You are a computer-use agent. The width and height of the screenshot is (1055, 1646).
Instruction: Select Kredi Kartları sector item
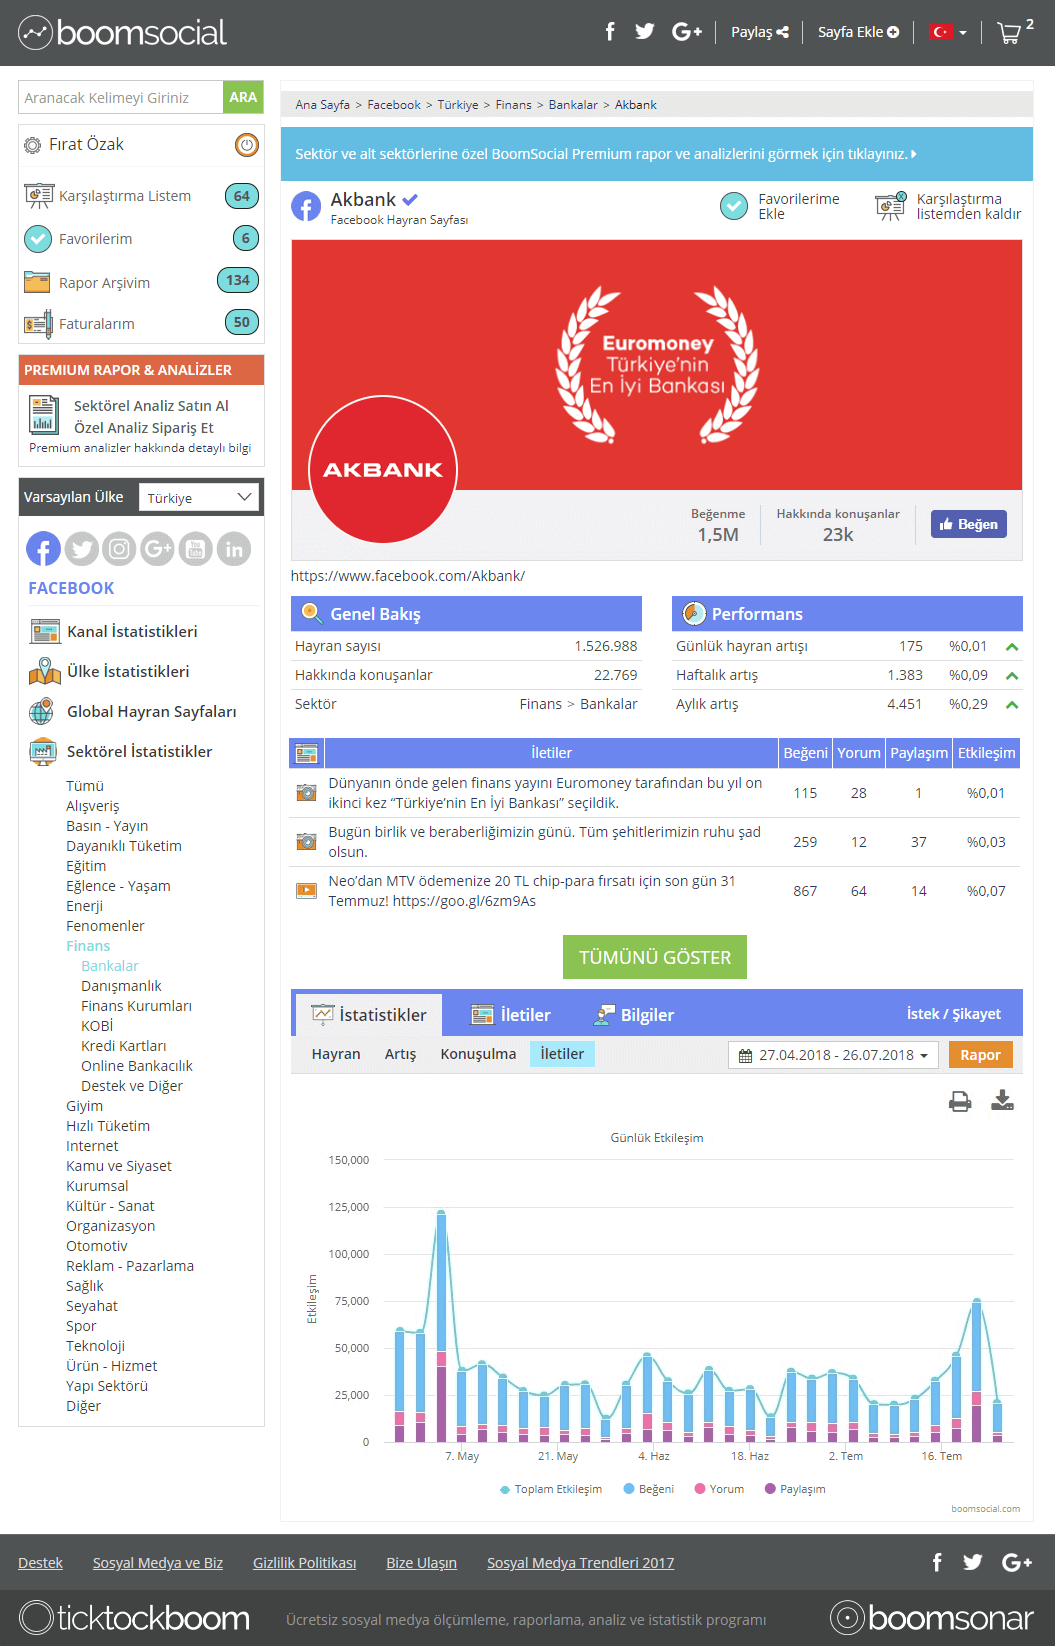coord(124,1046)
